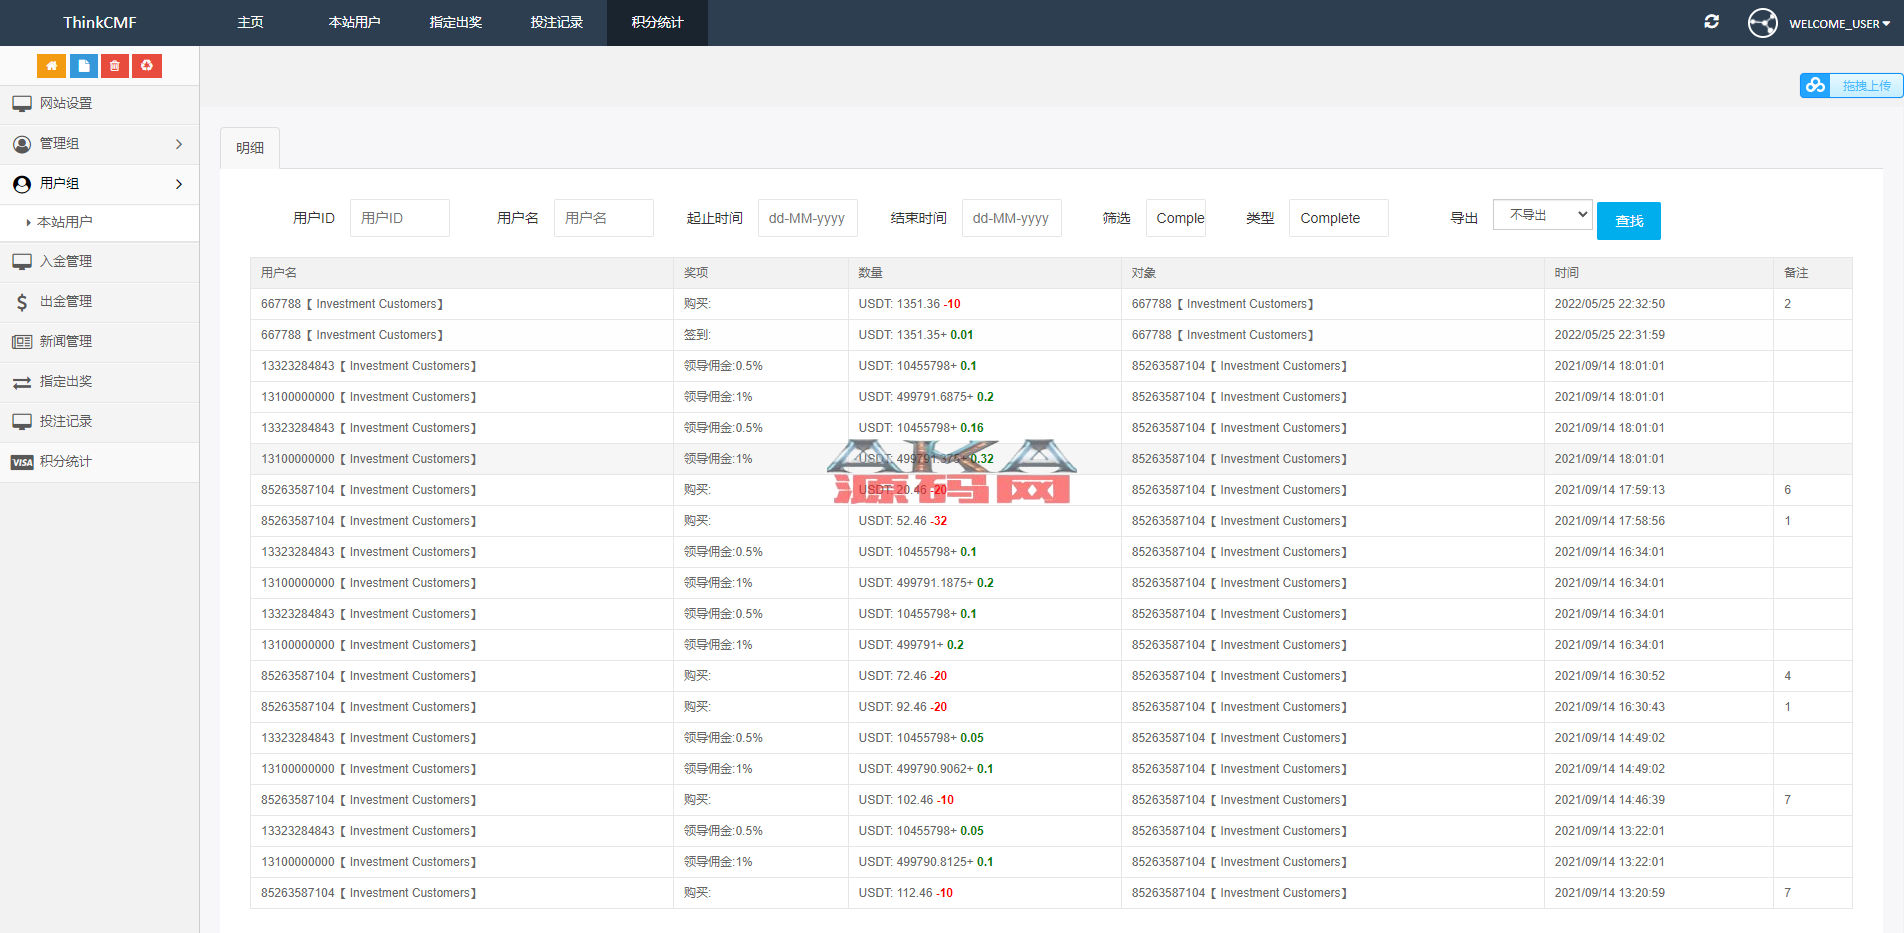Open 积分统计 with the VISA icon
Image resolution: width=1904 pixels, height=933 pixels.
click(66, 462)
